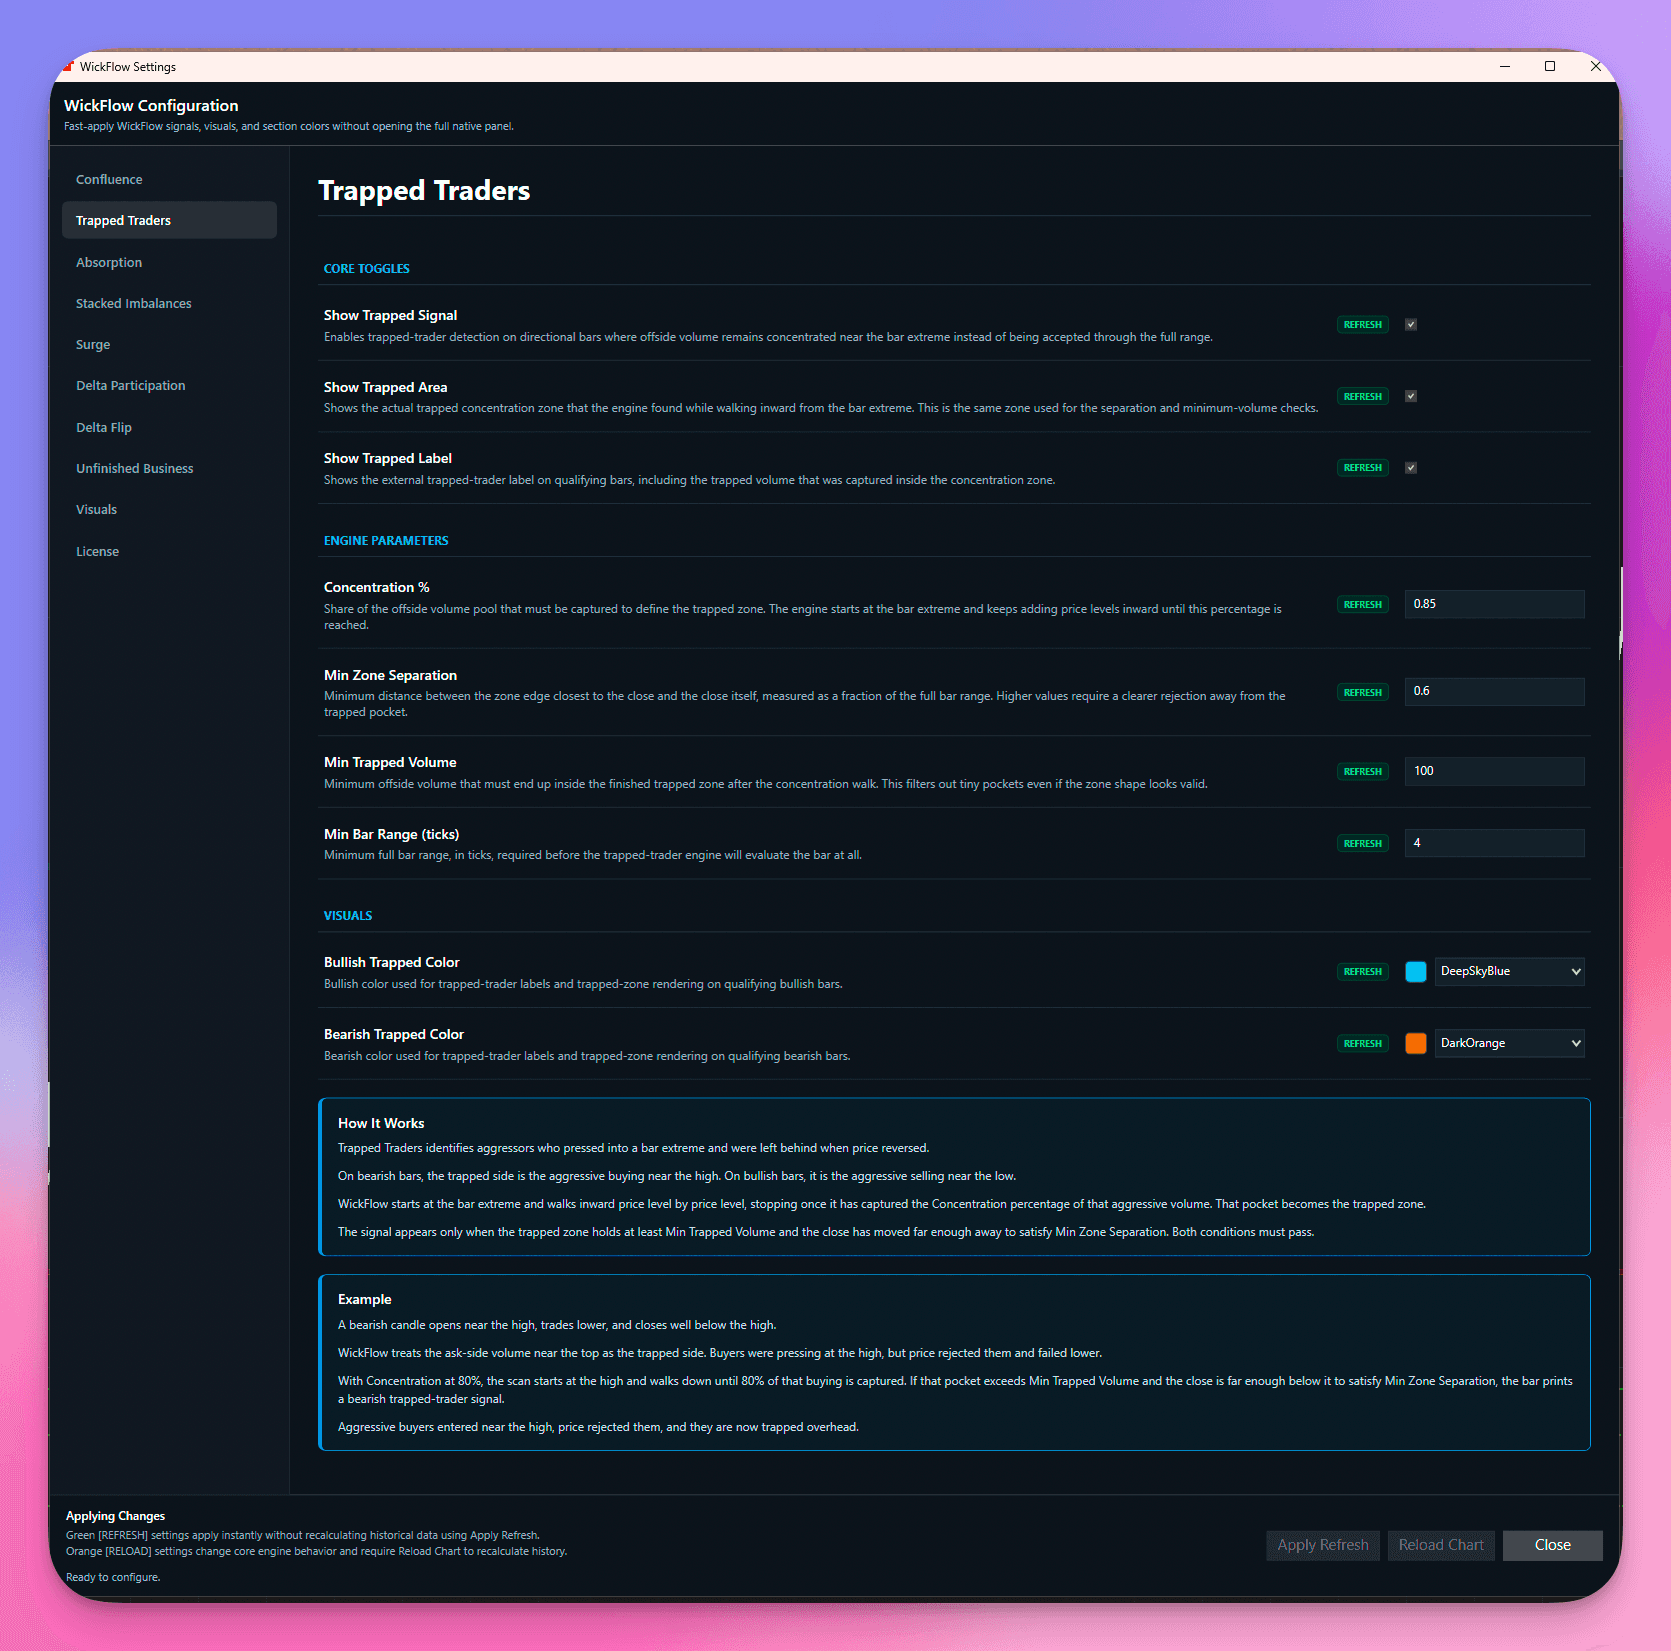The height and width of the screenshot is (1651, 1671).
Task: Uncheck the Show Trapped Signal checkbox
Action: [1411, 324]
